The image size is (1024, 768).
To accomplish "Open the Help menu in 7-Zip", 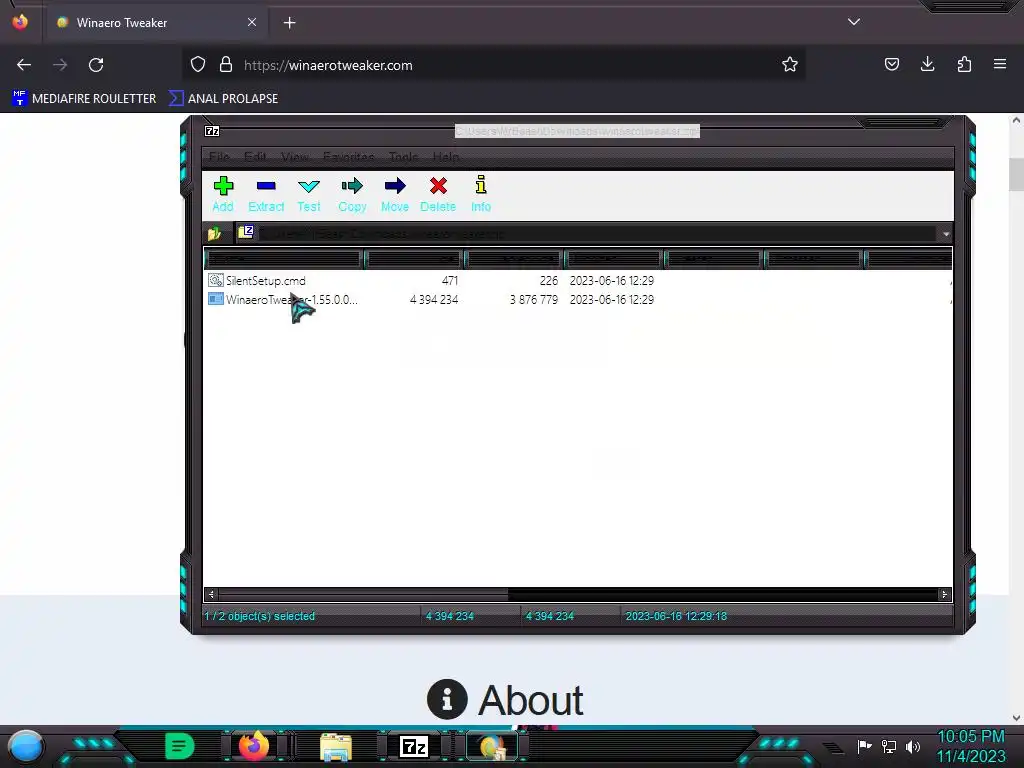I will click(445, 157).
